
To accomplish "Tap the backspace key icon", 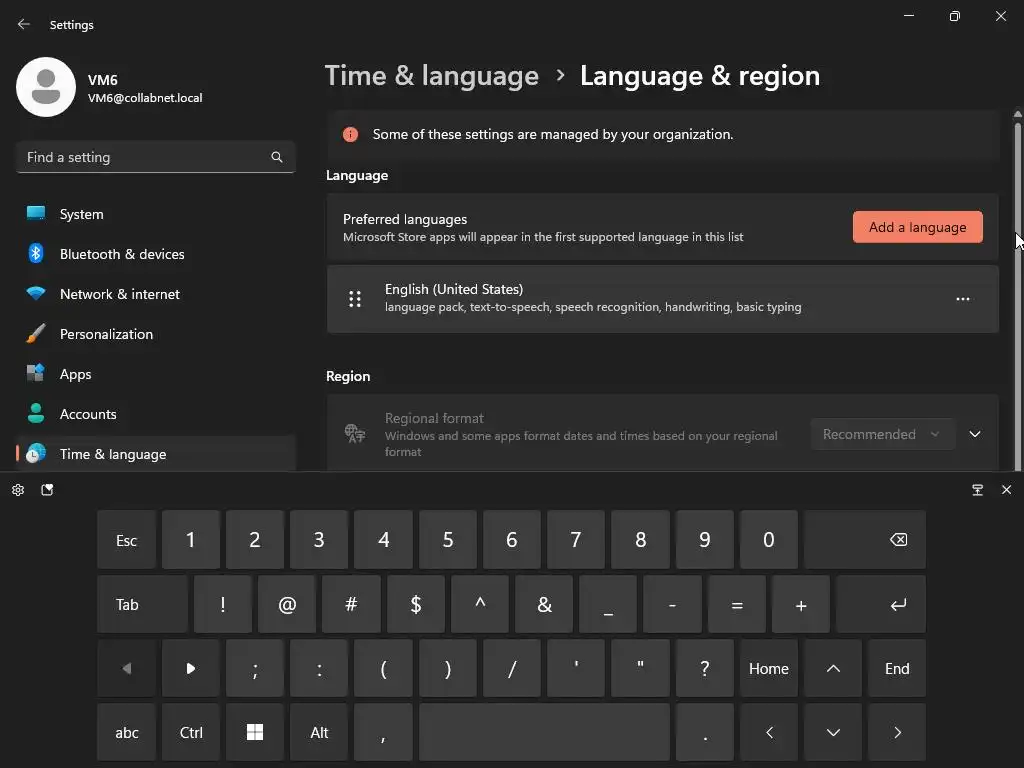I will pos(865,540).
